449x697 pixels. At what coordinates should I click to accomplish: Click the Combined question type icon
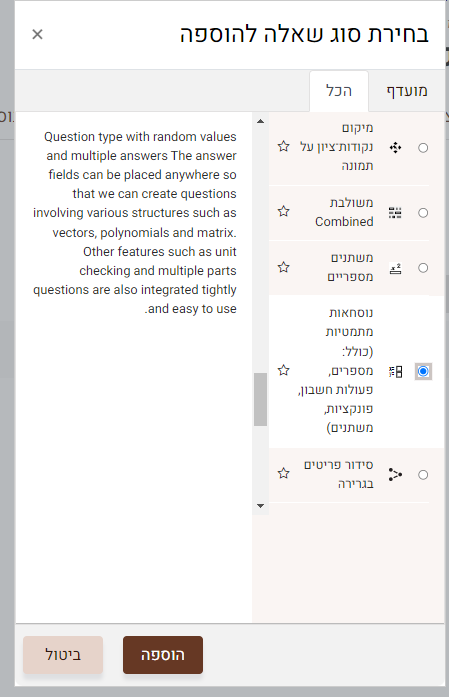(x=395, y=212)
